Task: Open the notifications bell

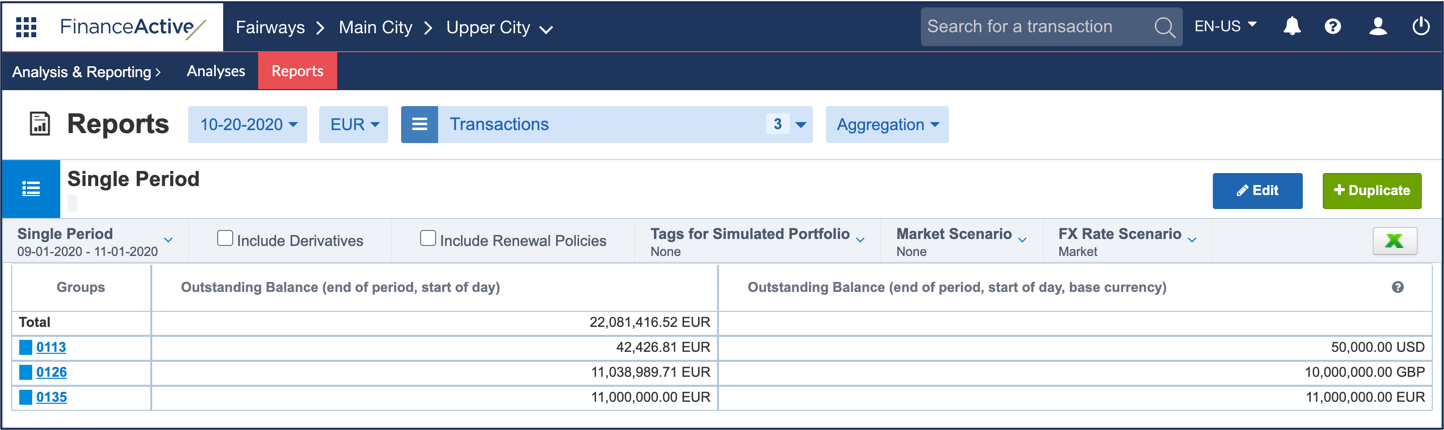Action: point(1292,27)
